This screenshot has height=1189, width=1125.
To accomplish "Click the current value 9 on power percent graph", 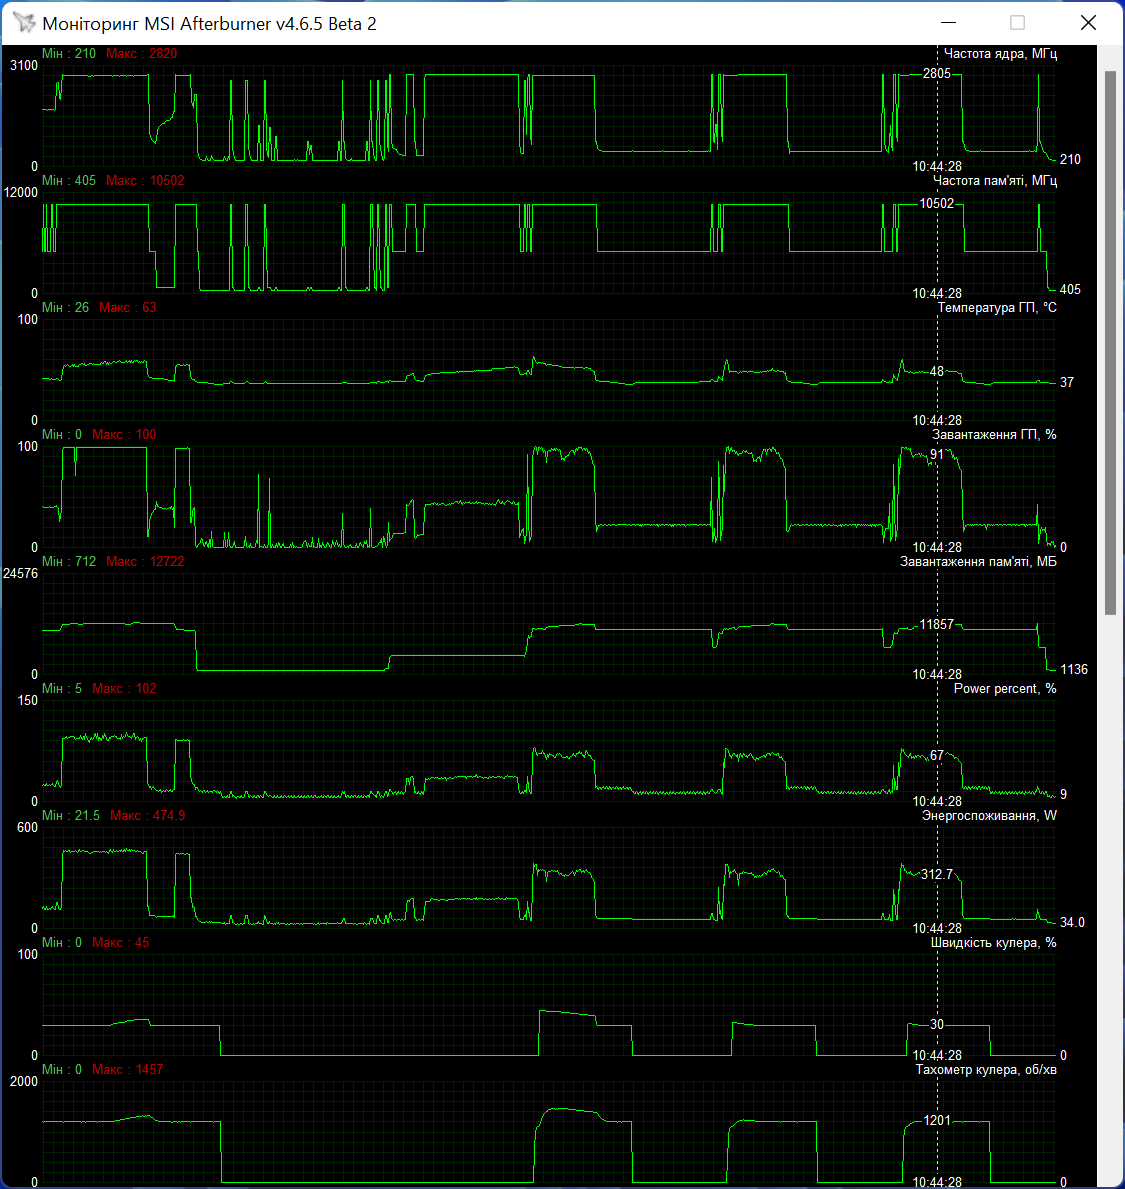I will point(1064,795).
